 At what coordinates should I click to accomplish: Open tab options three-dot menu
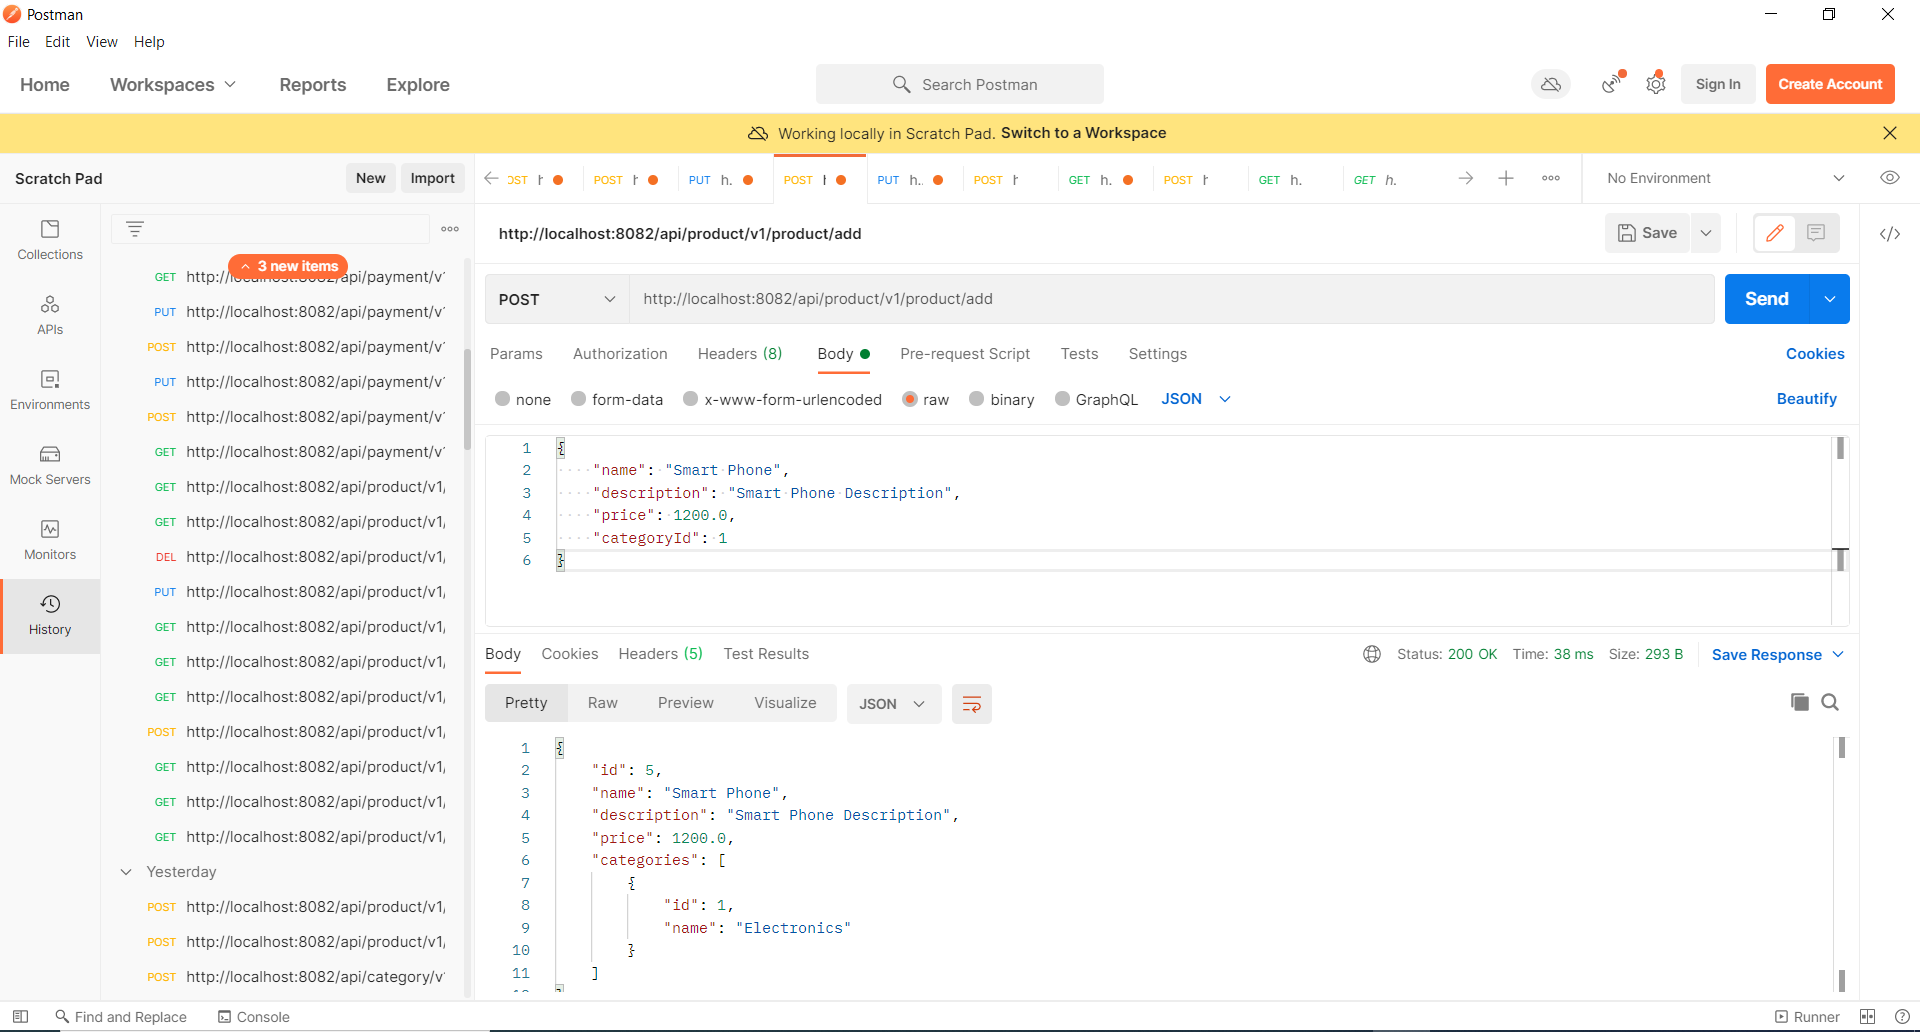(x=1551, y=178)
